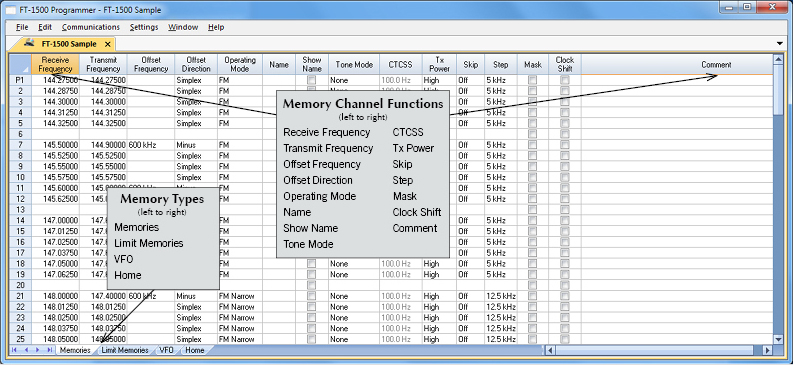
Task: Select the Offset Direction column header
Action: tap(196, 65)
